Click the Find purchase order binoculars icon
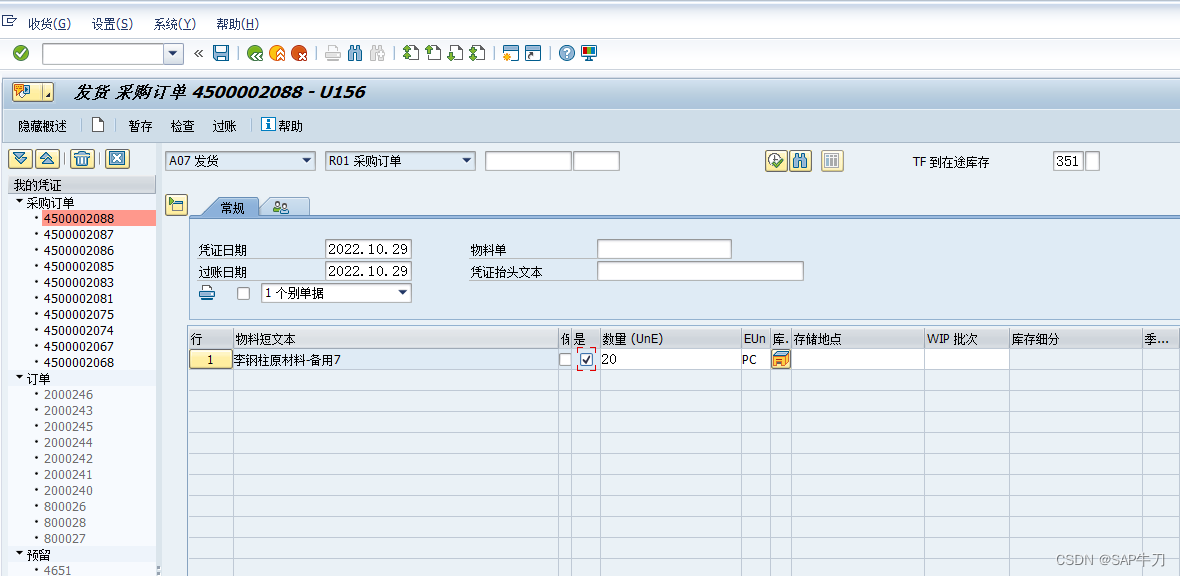Viewport: 1180px width, 576px height. pos(801,161)
